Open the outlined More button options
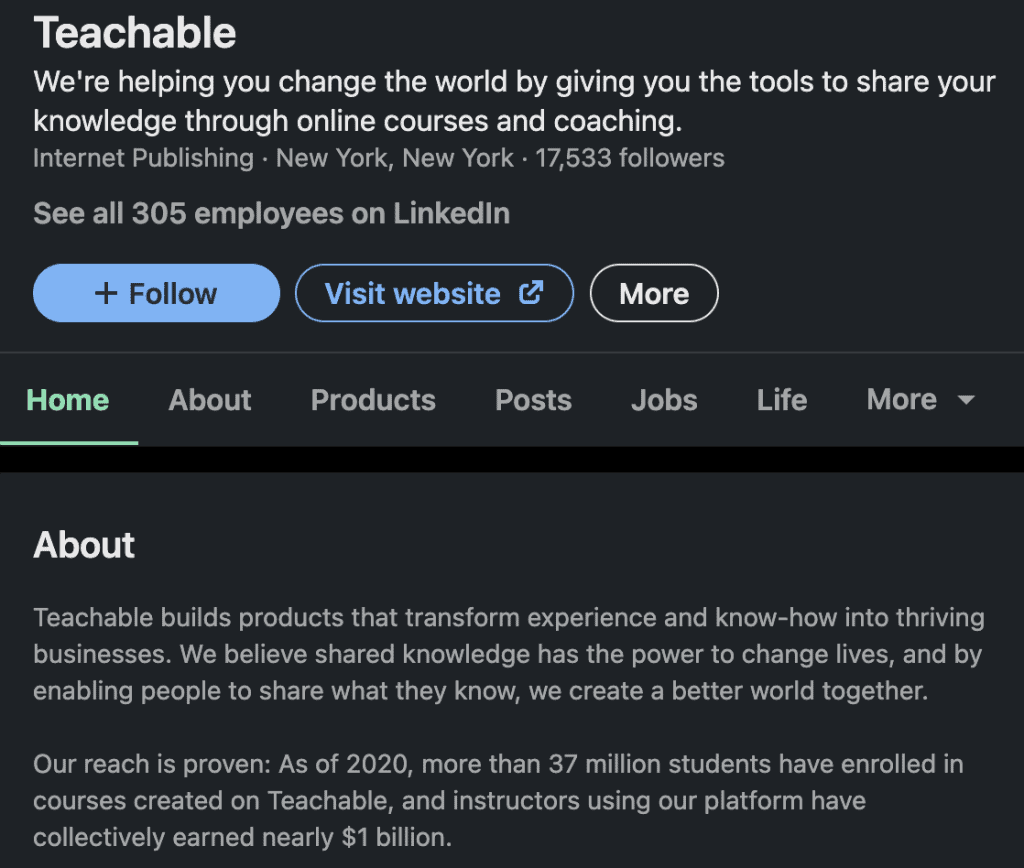 654,294
